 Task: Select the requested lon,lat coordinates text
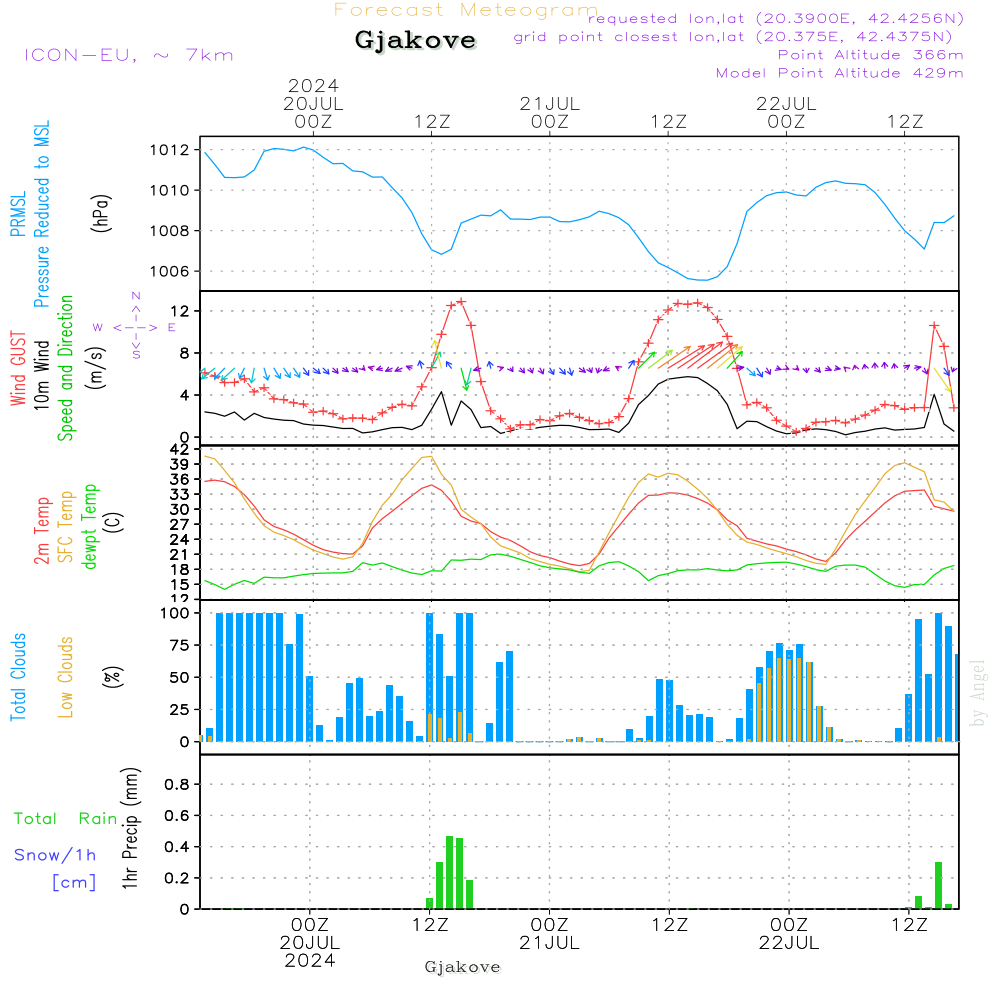[776, 18]
